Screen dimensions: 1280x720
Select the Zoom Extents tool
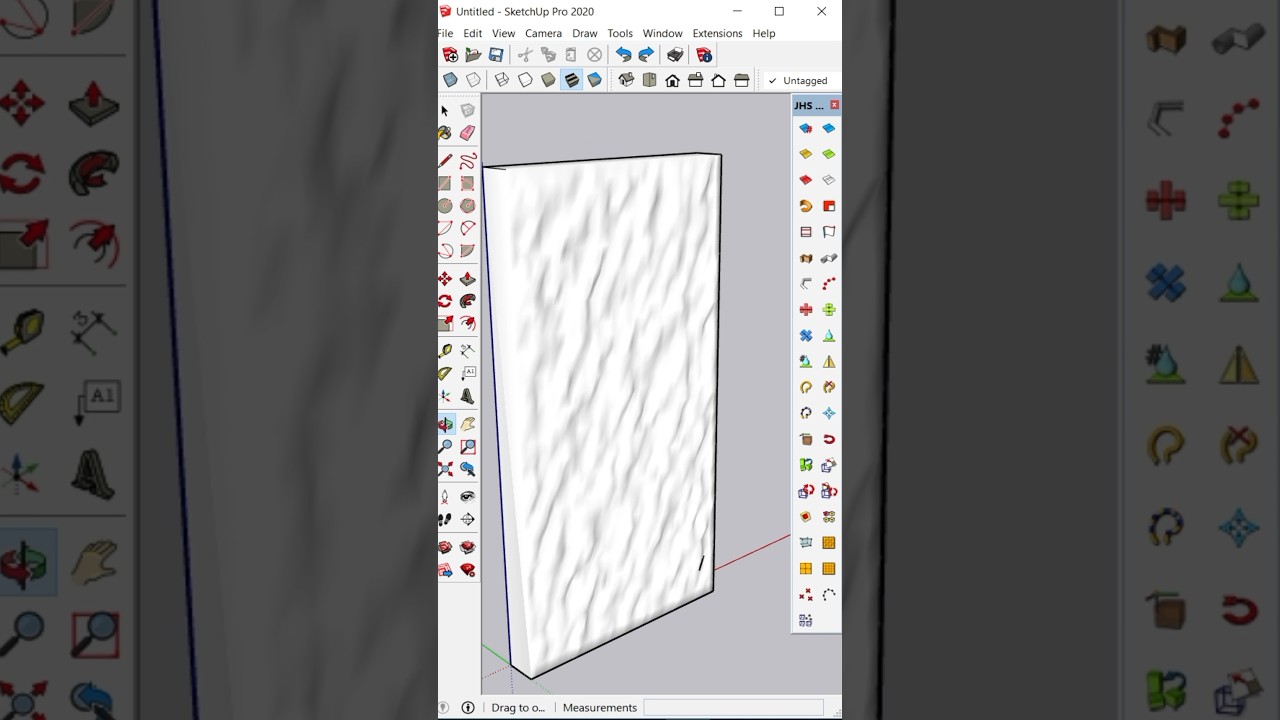(445, 469)
